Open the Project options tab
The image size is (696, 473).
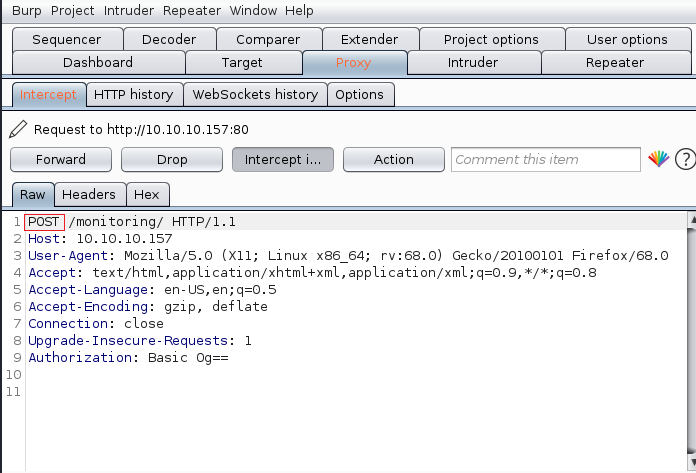pos(491,39)
